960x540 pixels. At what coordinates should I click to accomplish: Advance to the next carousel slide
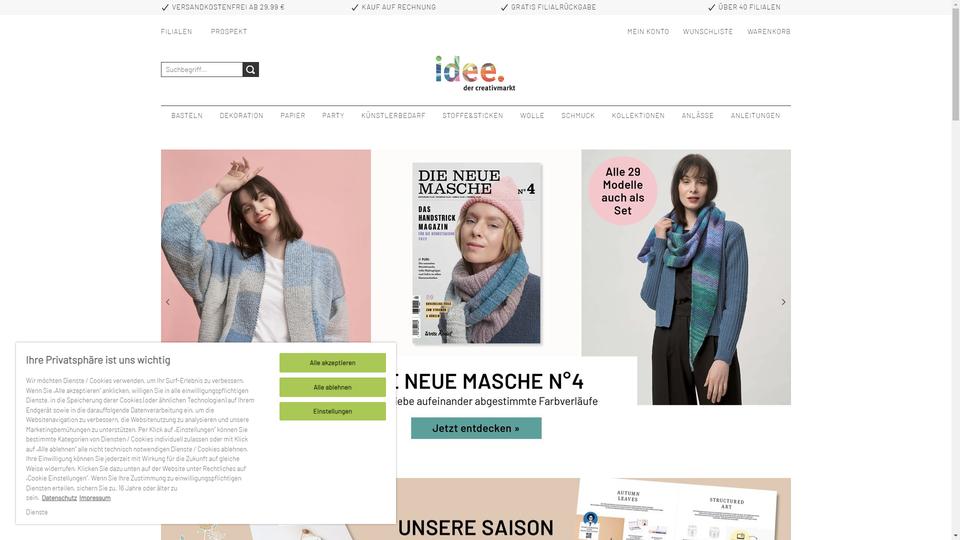783,302
